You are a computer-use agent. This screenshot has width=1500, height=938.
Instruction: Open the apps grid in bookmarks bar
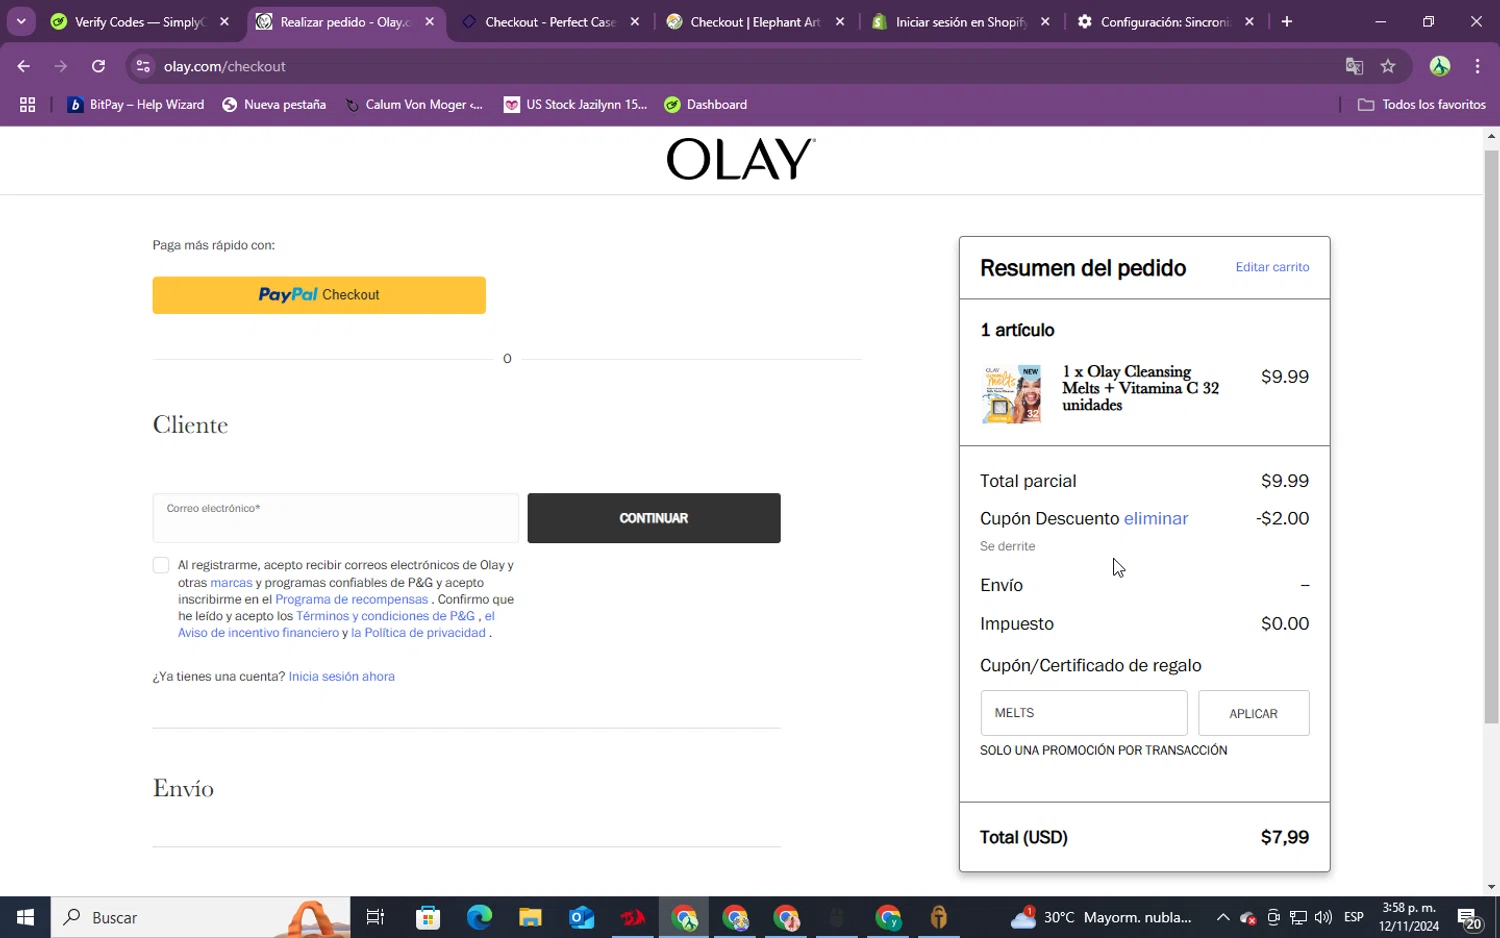pos(27,104)
